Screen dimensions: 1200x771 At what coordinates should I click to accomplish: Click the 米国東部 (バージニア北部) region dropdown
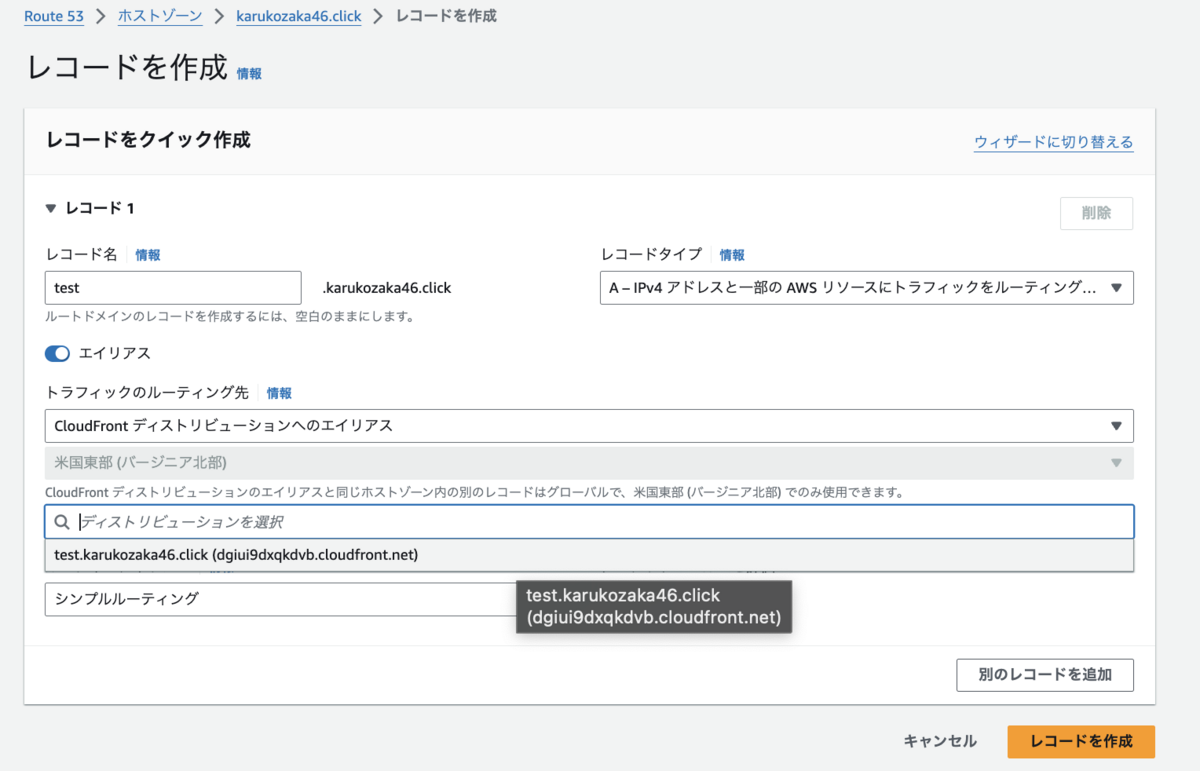589,463
